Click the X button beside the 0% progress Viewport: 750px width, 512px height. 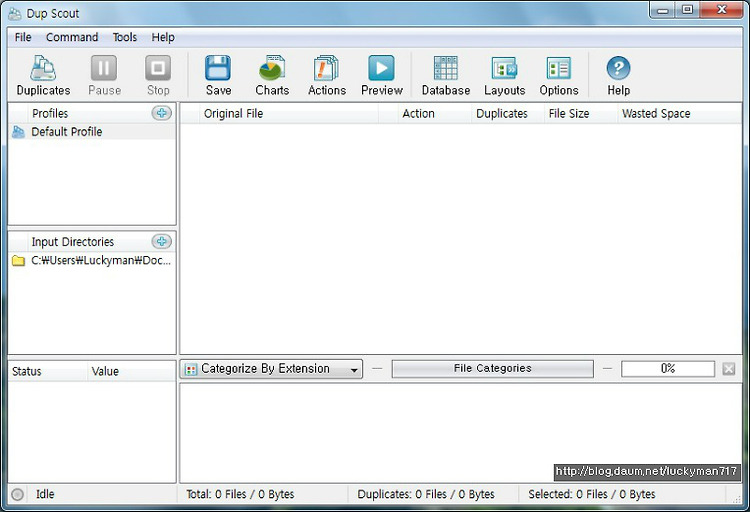[728, 369]
